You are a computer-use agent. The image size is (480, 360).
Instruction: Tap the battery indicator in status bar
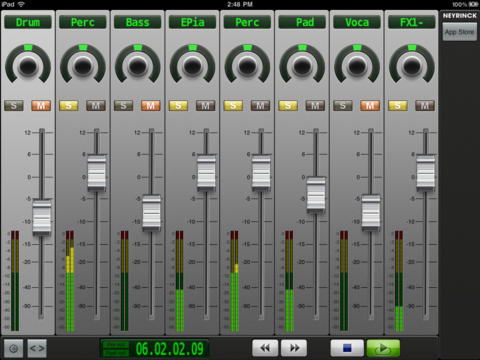474,4
